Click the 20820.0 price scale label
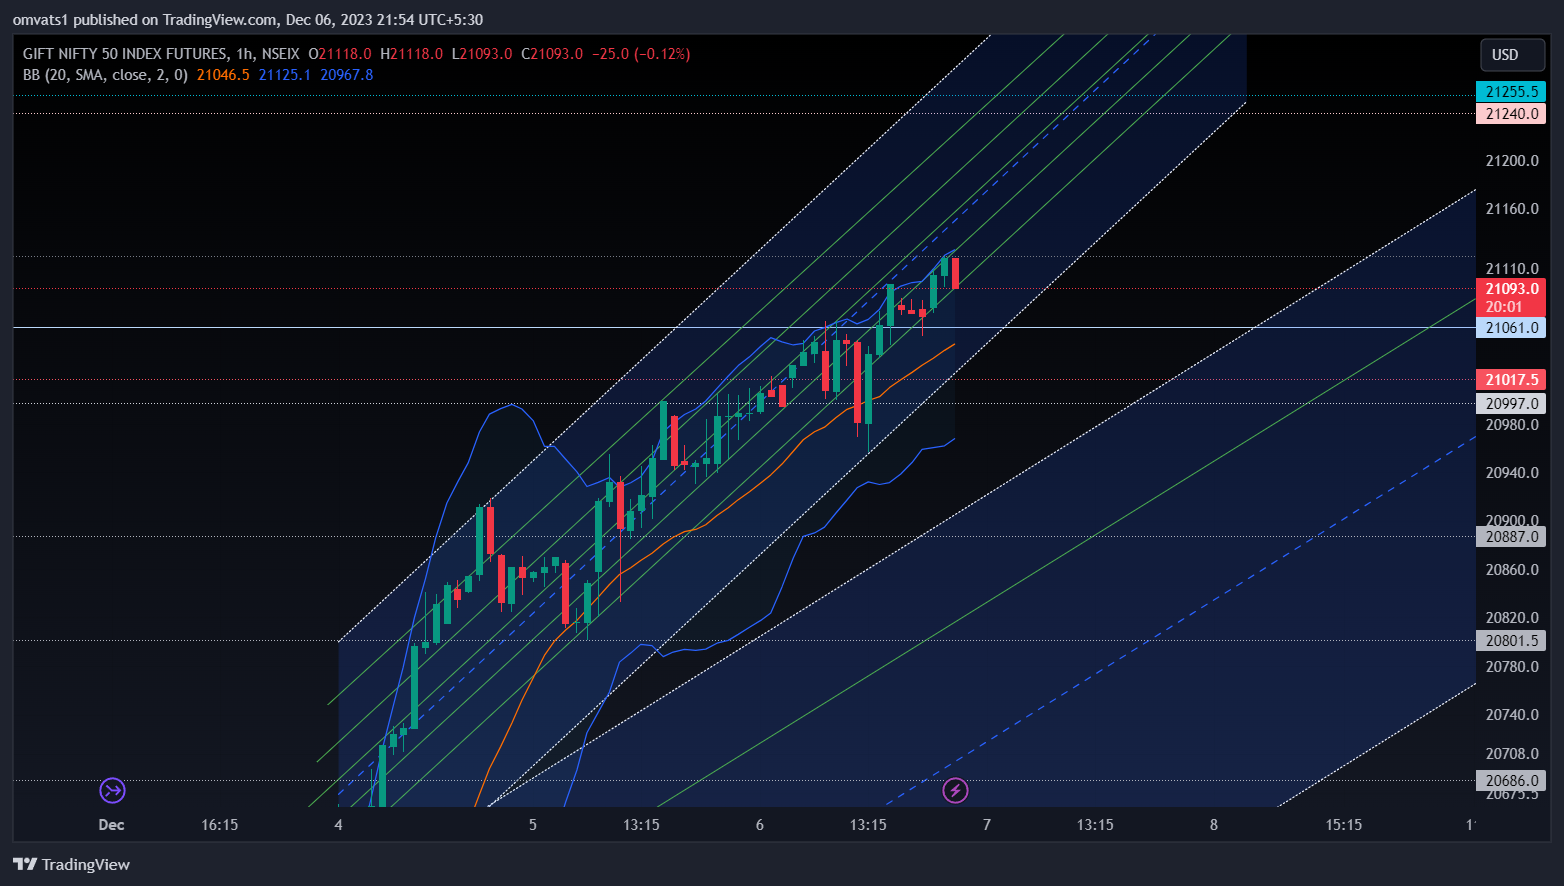Image resolution: width=1564 pixels, height=886 pixels. (1512, 618)
